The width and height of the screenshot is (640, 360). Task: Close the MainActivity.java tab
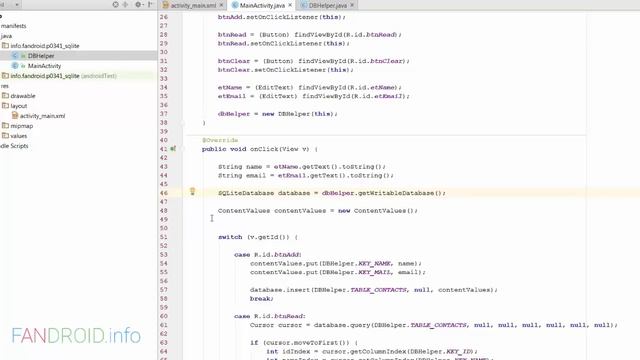pos(290,5)
